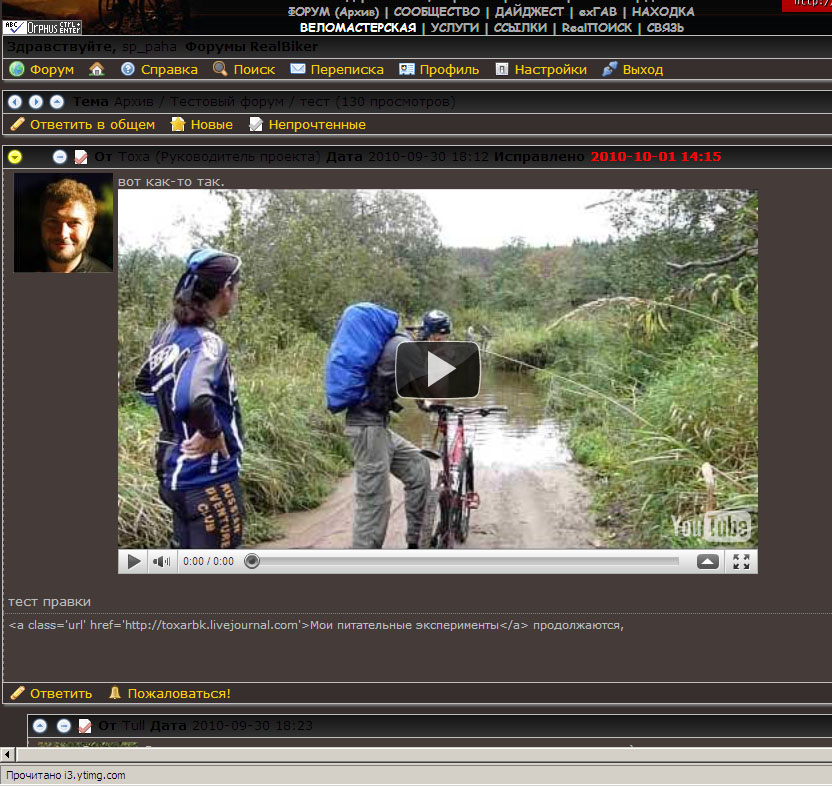This screenshot has width=832, height=787.
Task: Open Справка help page
Action: (161, 70)
